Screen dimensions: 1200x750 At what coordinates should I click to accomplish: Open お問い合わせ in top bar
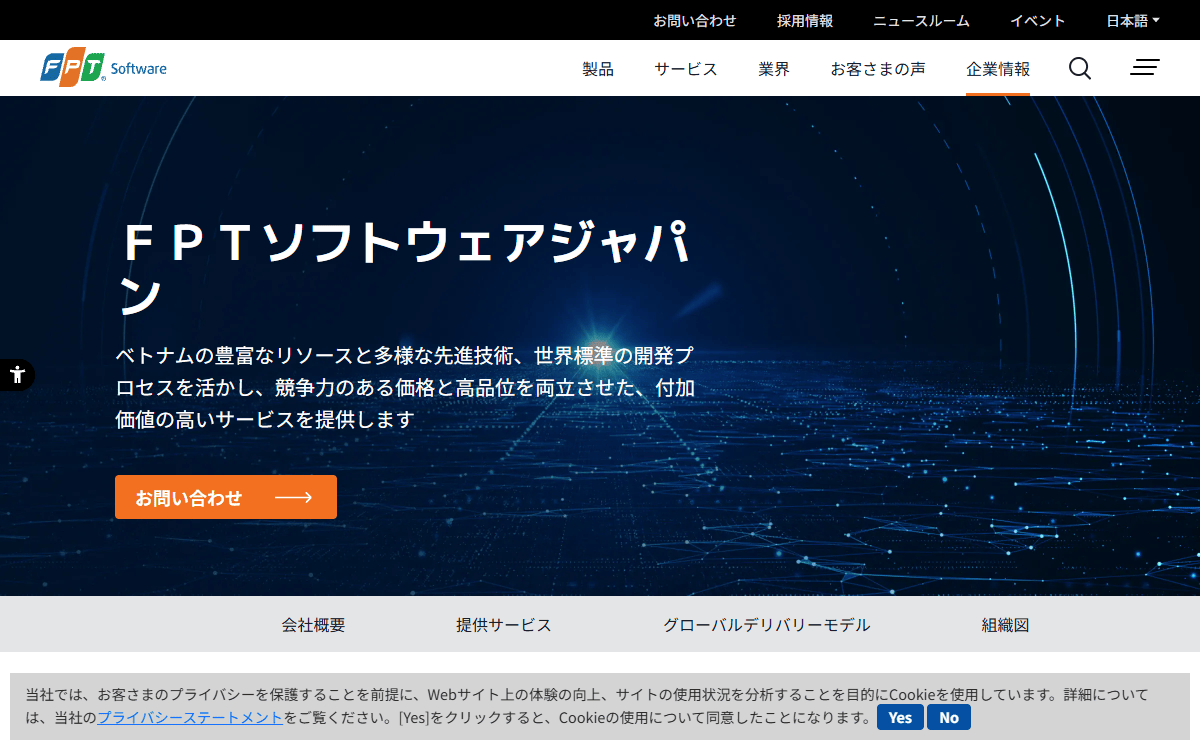coord(695,20)
